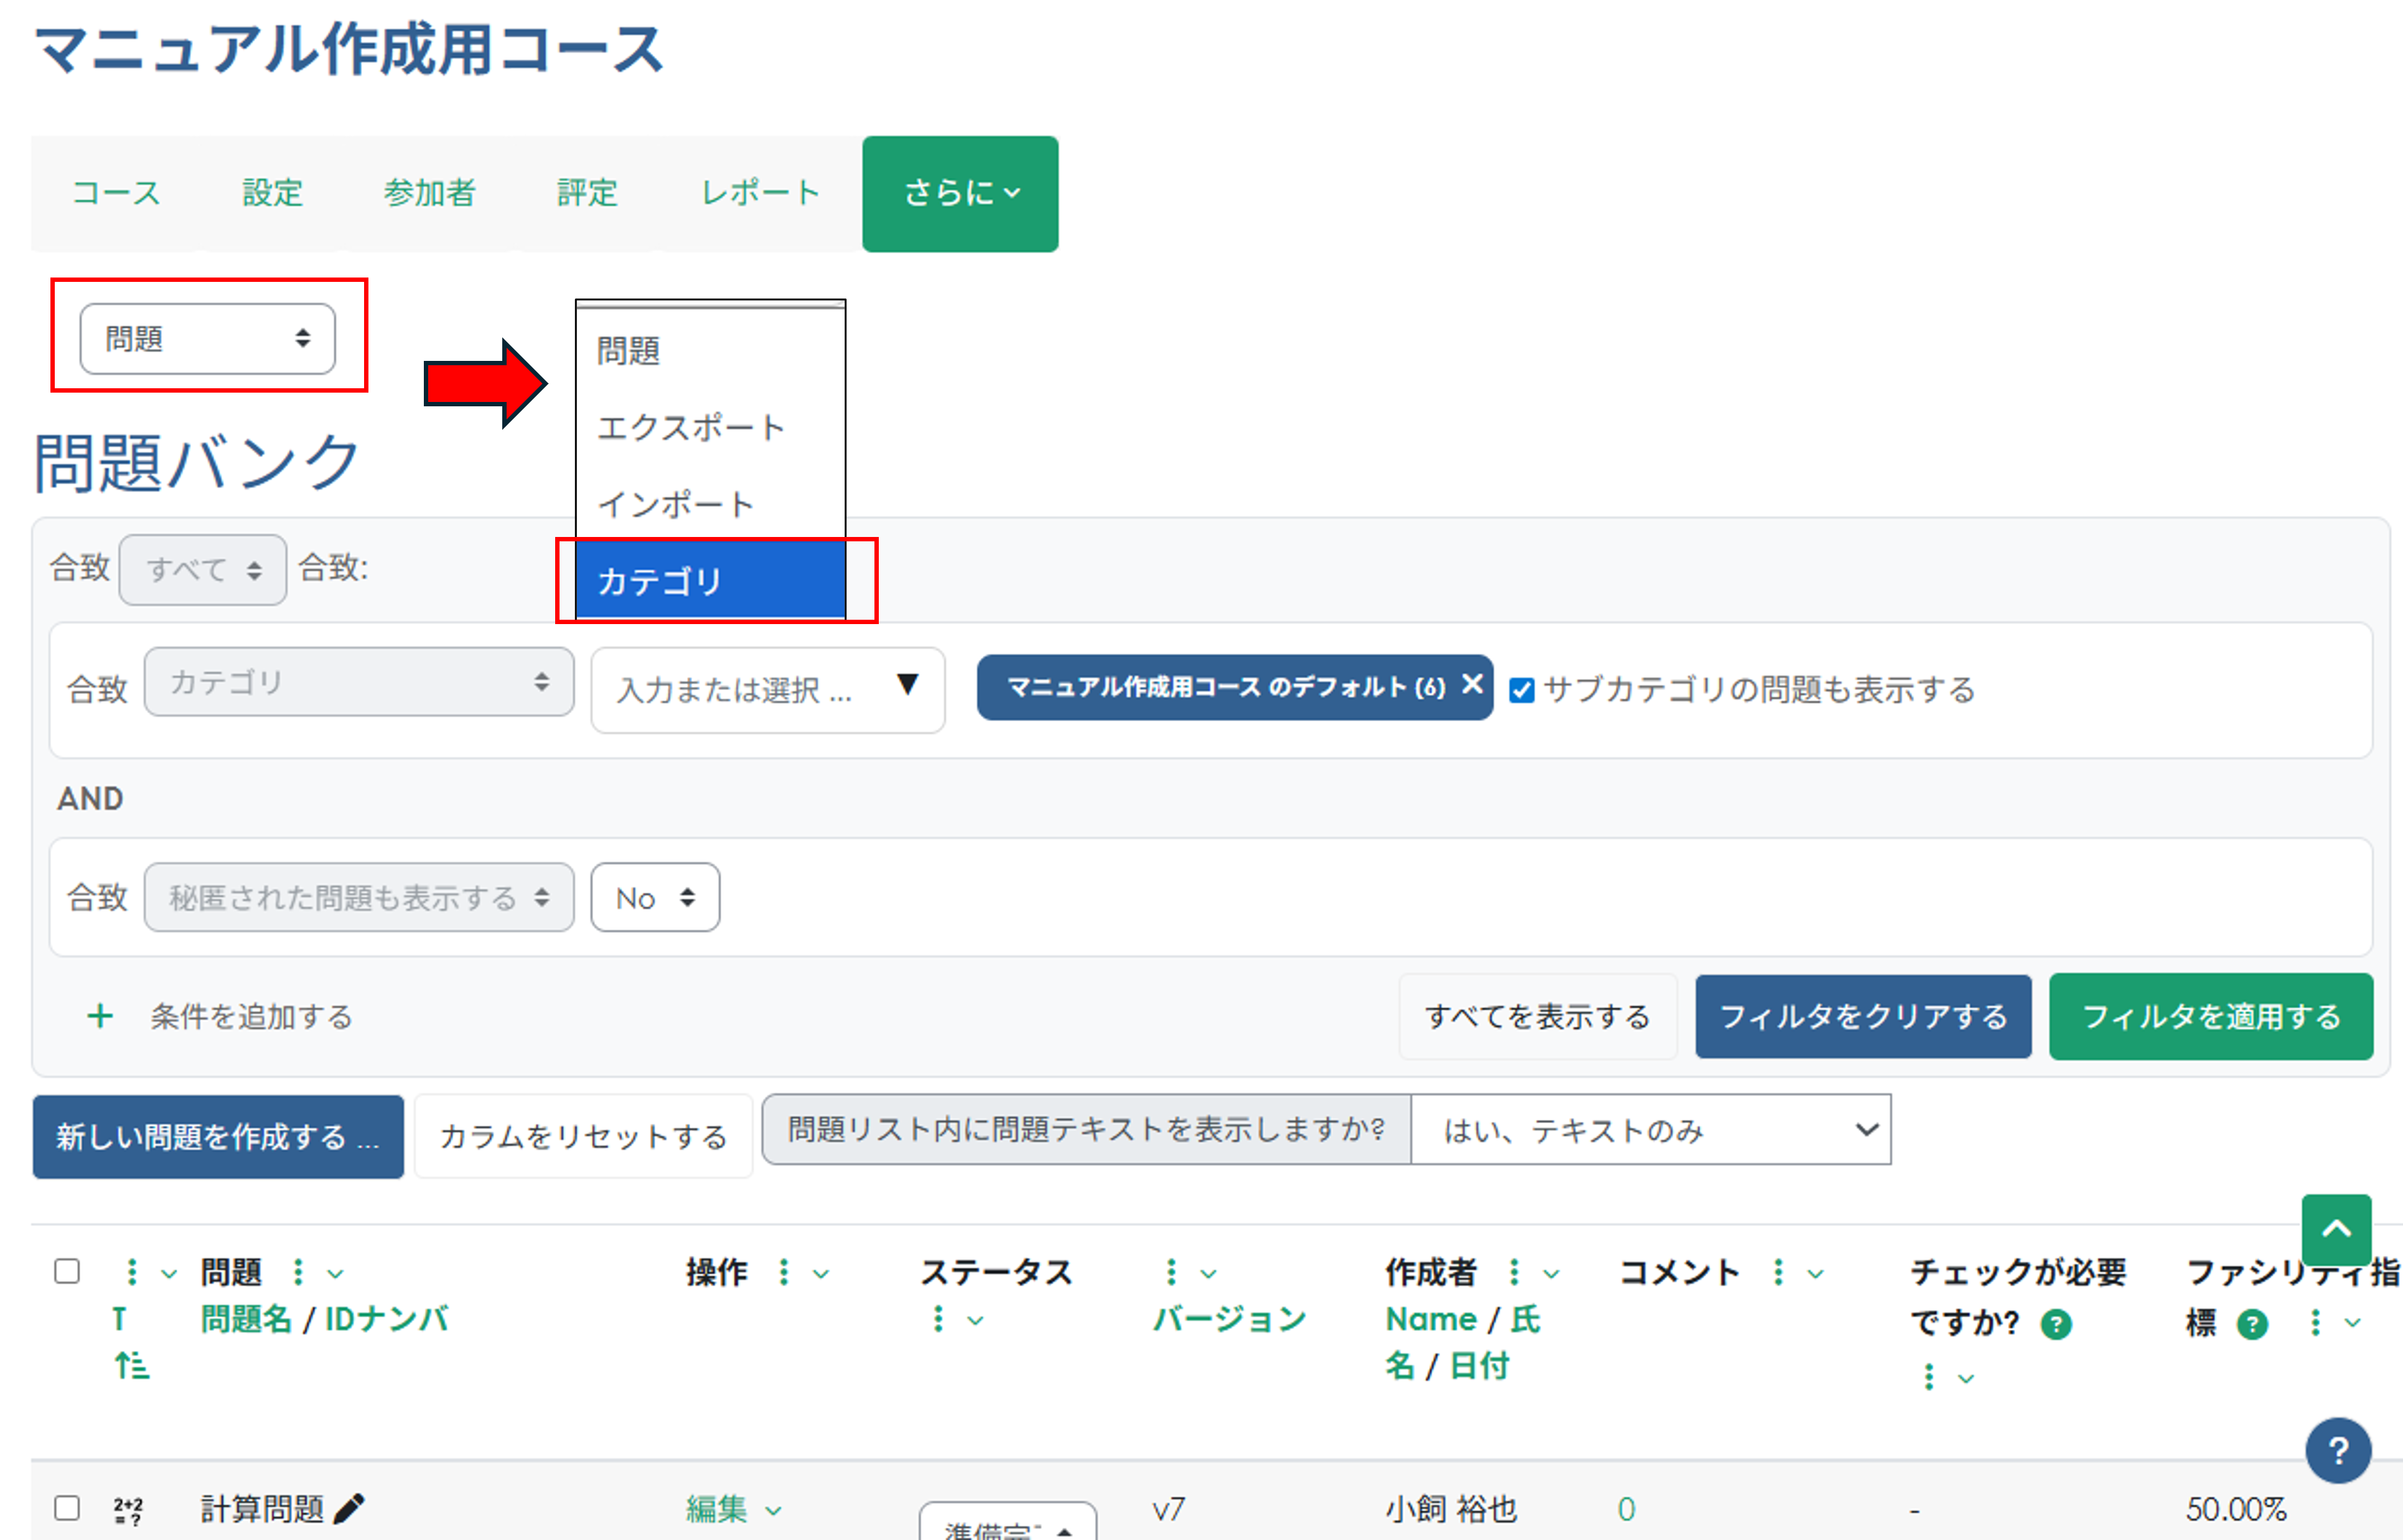
Task: Open the help icon next to チェックが必要ですか?
Action: 2057,1323
